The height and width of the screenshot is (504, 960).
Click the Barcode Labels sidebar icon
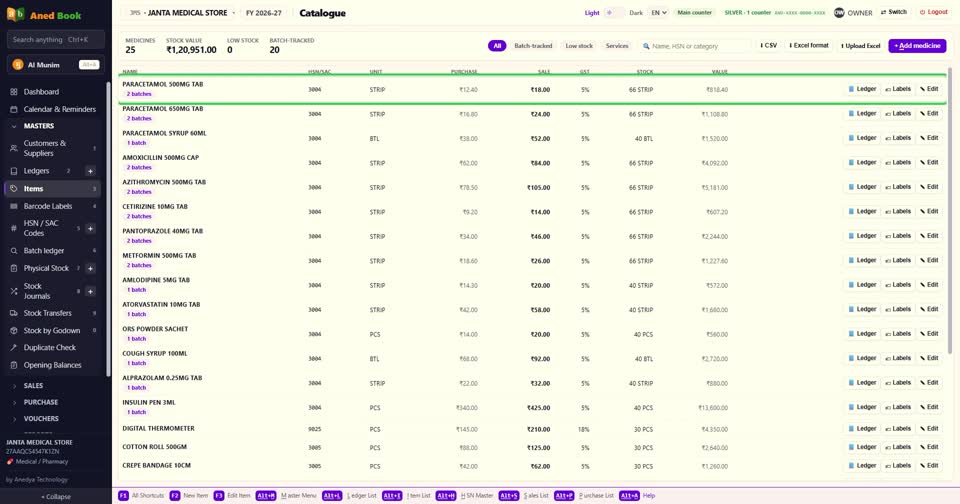click(x=13, y=206)
